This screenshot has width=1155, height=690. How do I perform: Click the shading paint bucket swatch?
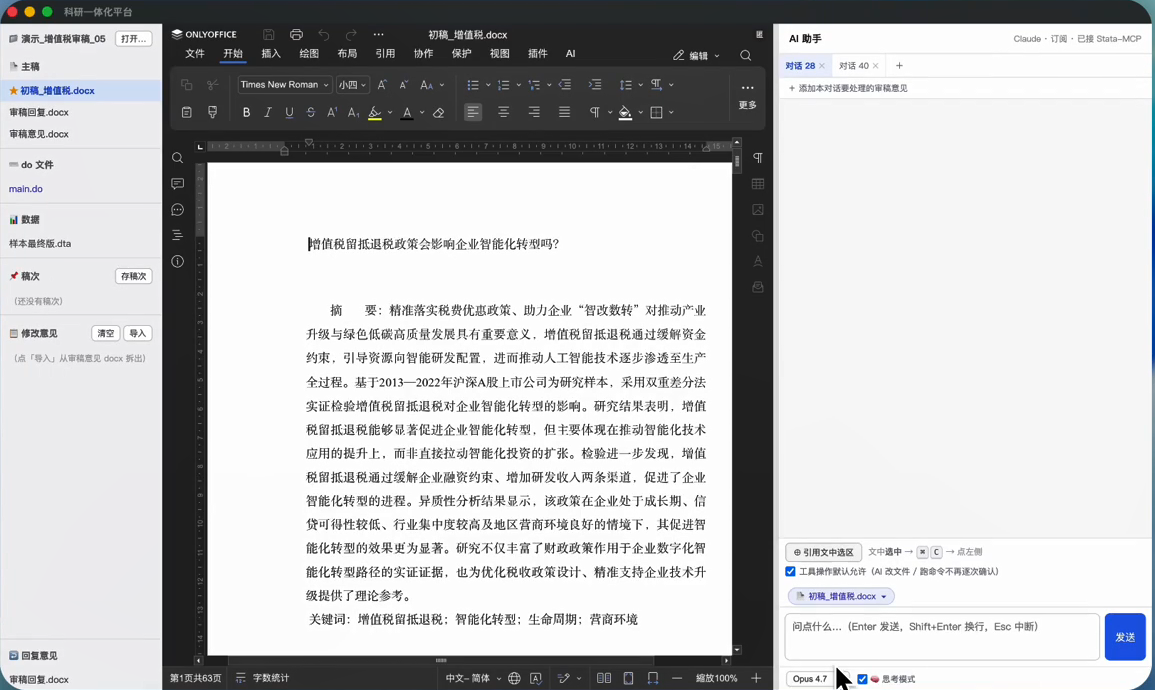625,113
